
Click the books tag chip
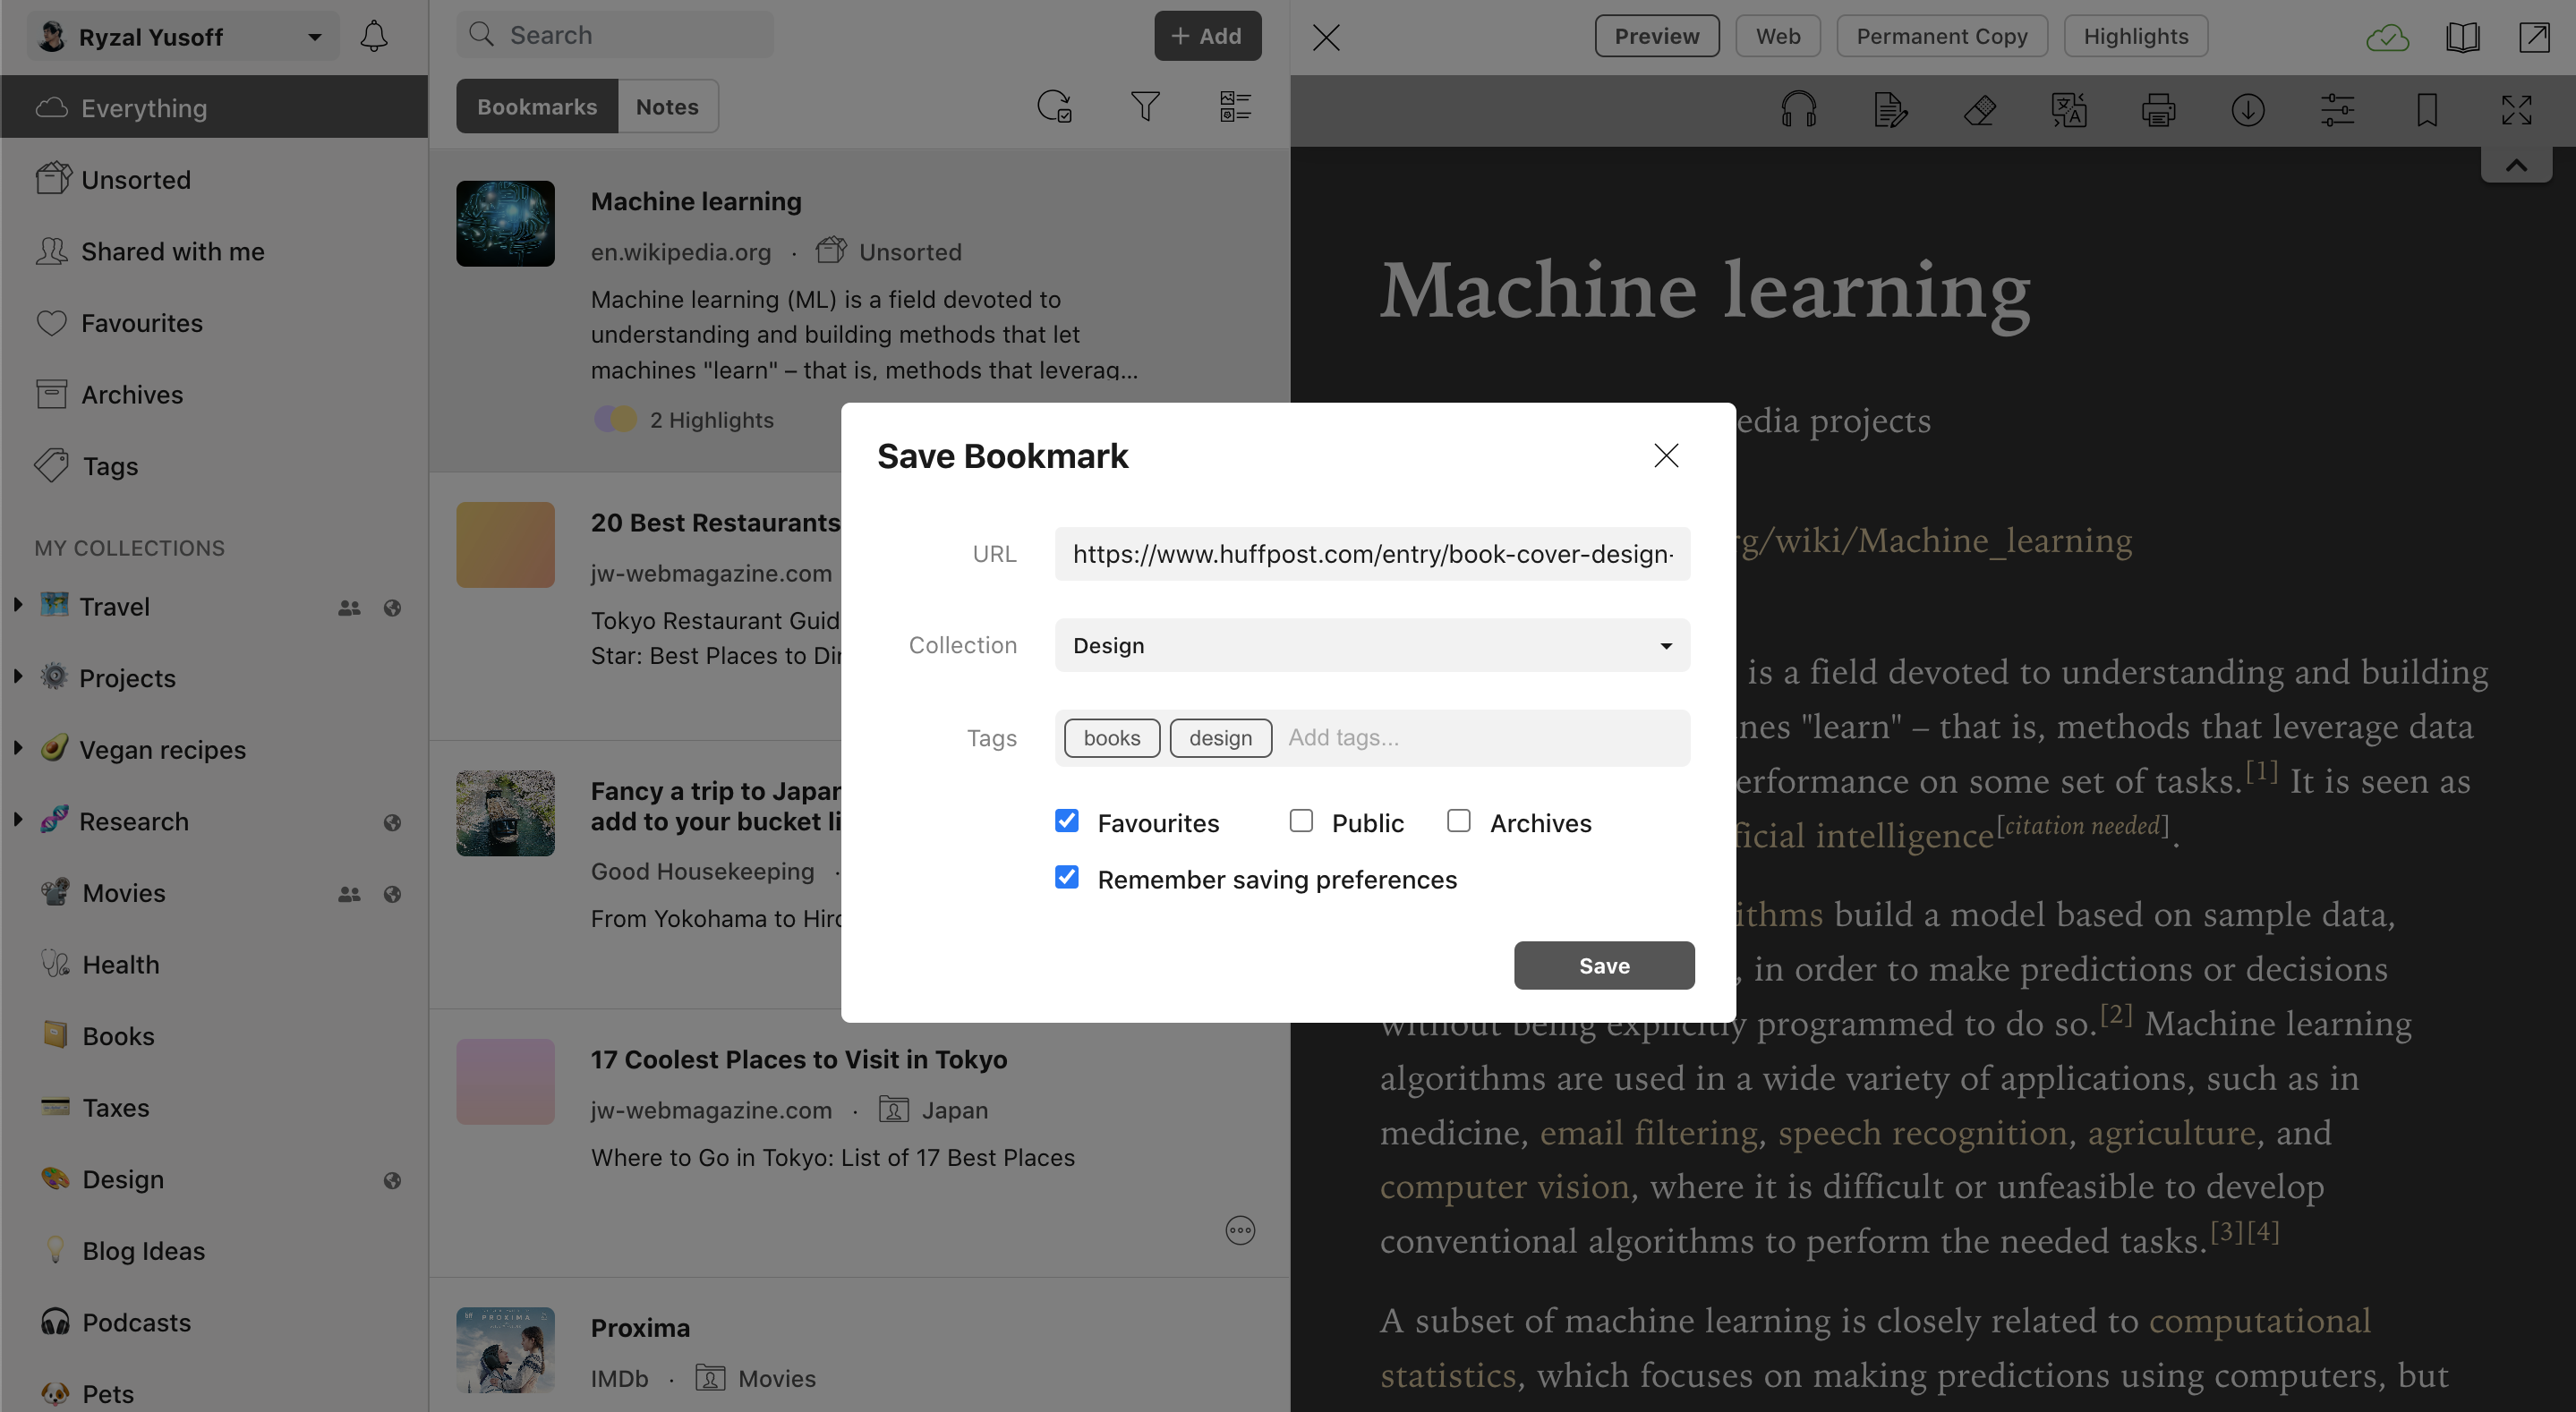click(1111, 737)
